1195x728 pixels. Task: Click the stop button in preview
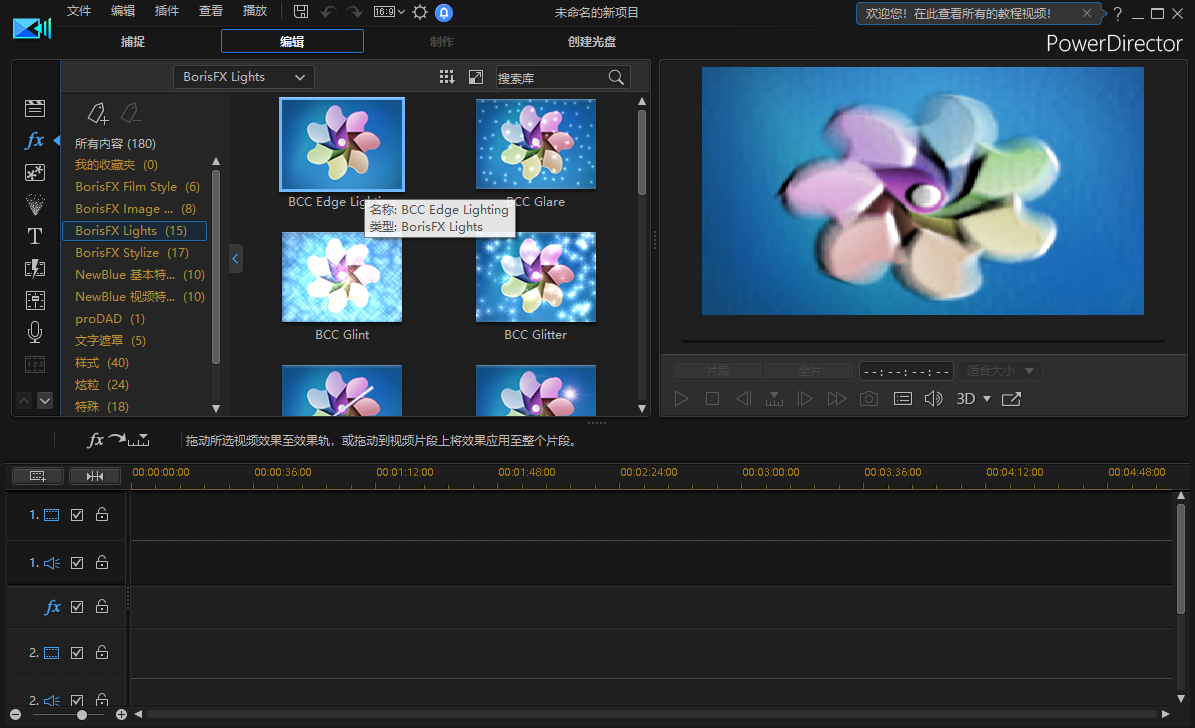(713, 399)
